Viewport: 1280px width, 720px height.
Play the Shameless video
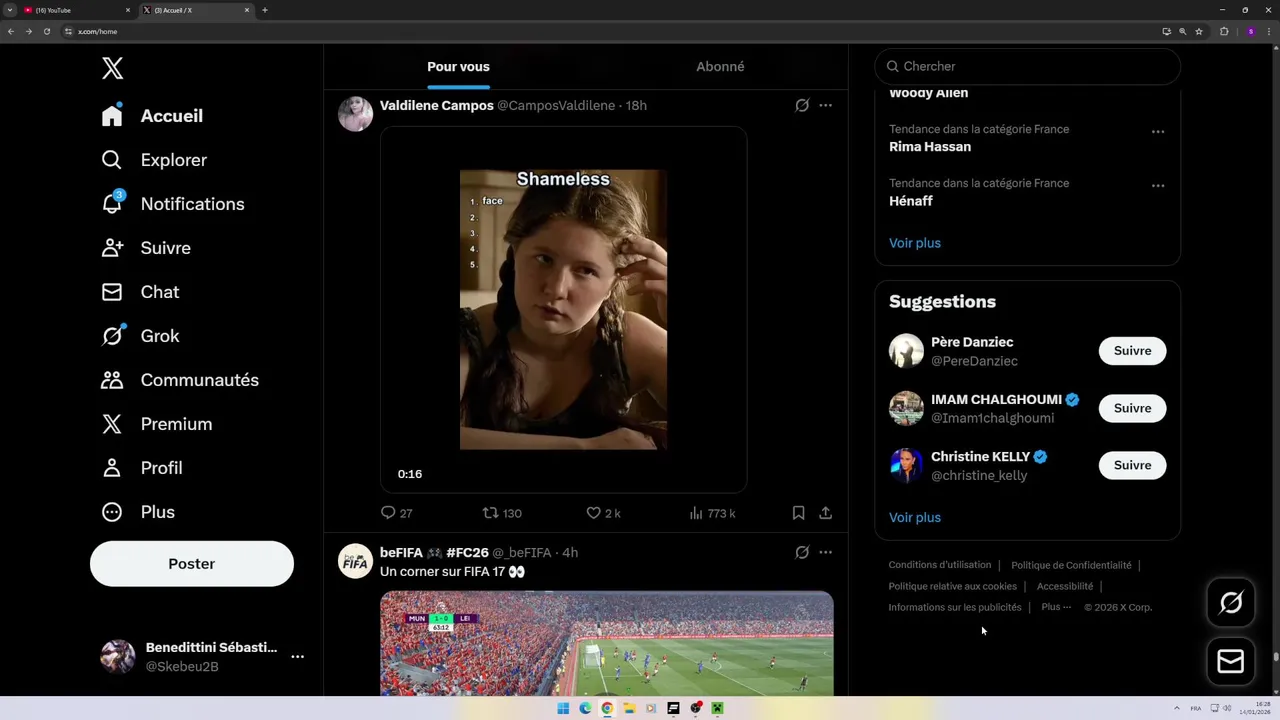563,310
